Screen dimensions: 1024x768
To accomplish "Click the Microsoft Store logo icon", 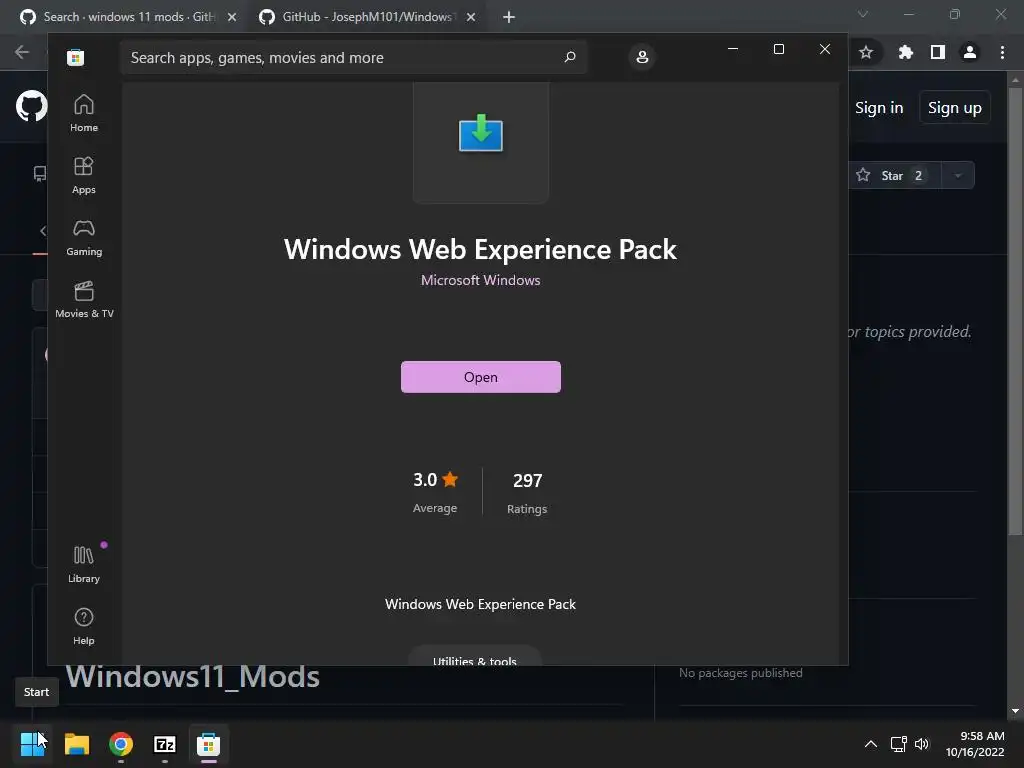I will (x=75, y=57).
